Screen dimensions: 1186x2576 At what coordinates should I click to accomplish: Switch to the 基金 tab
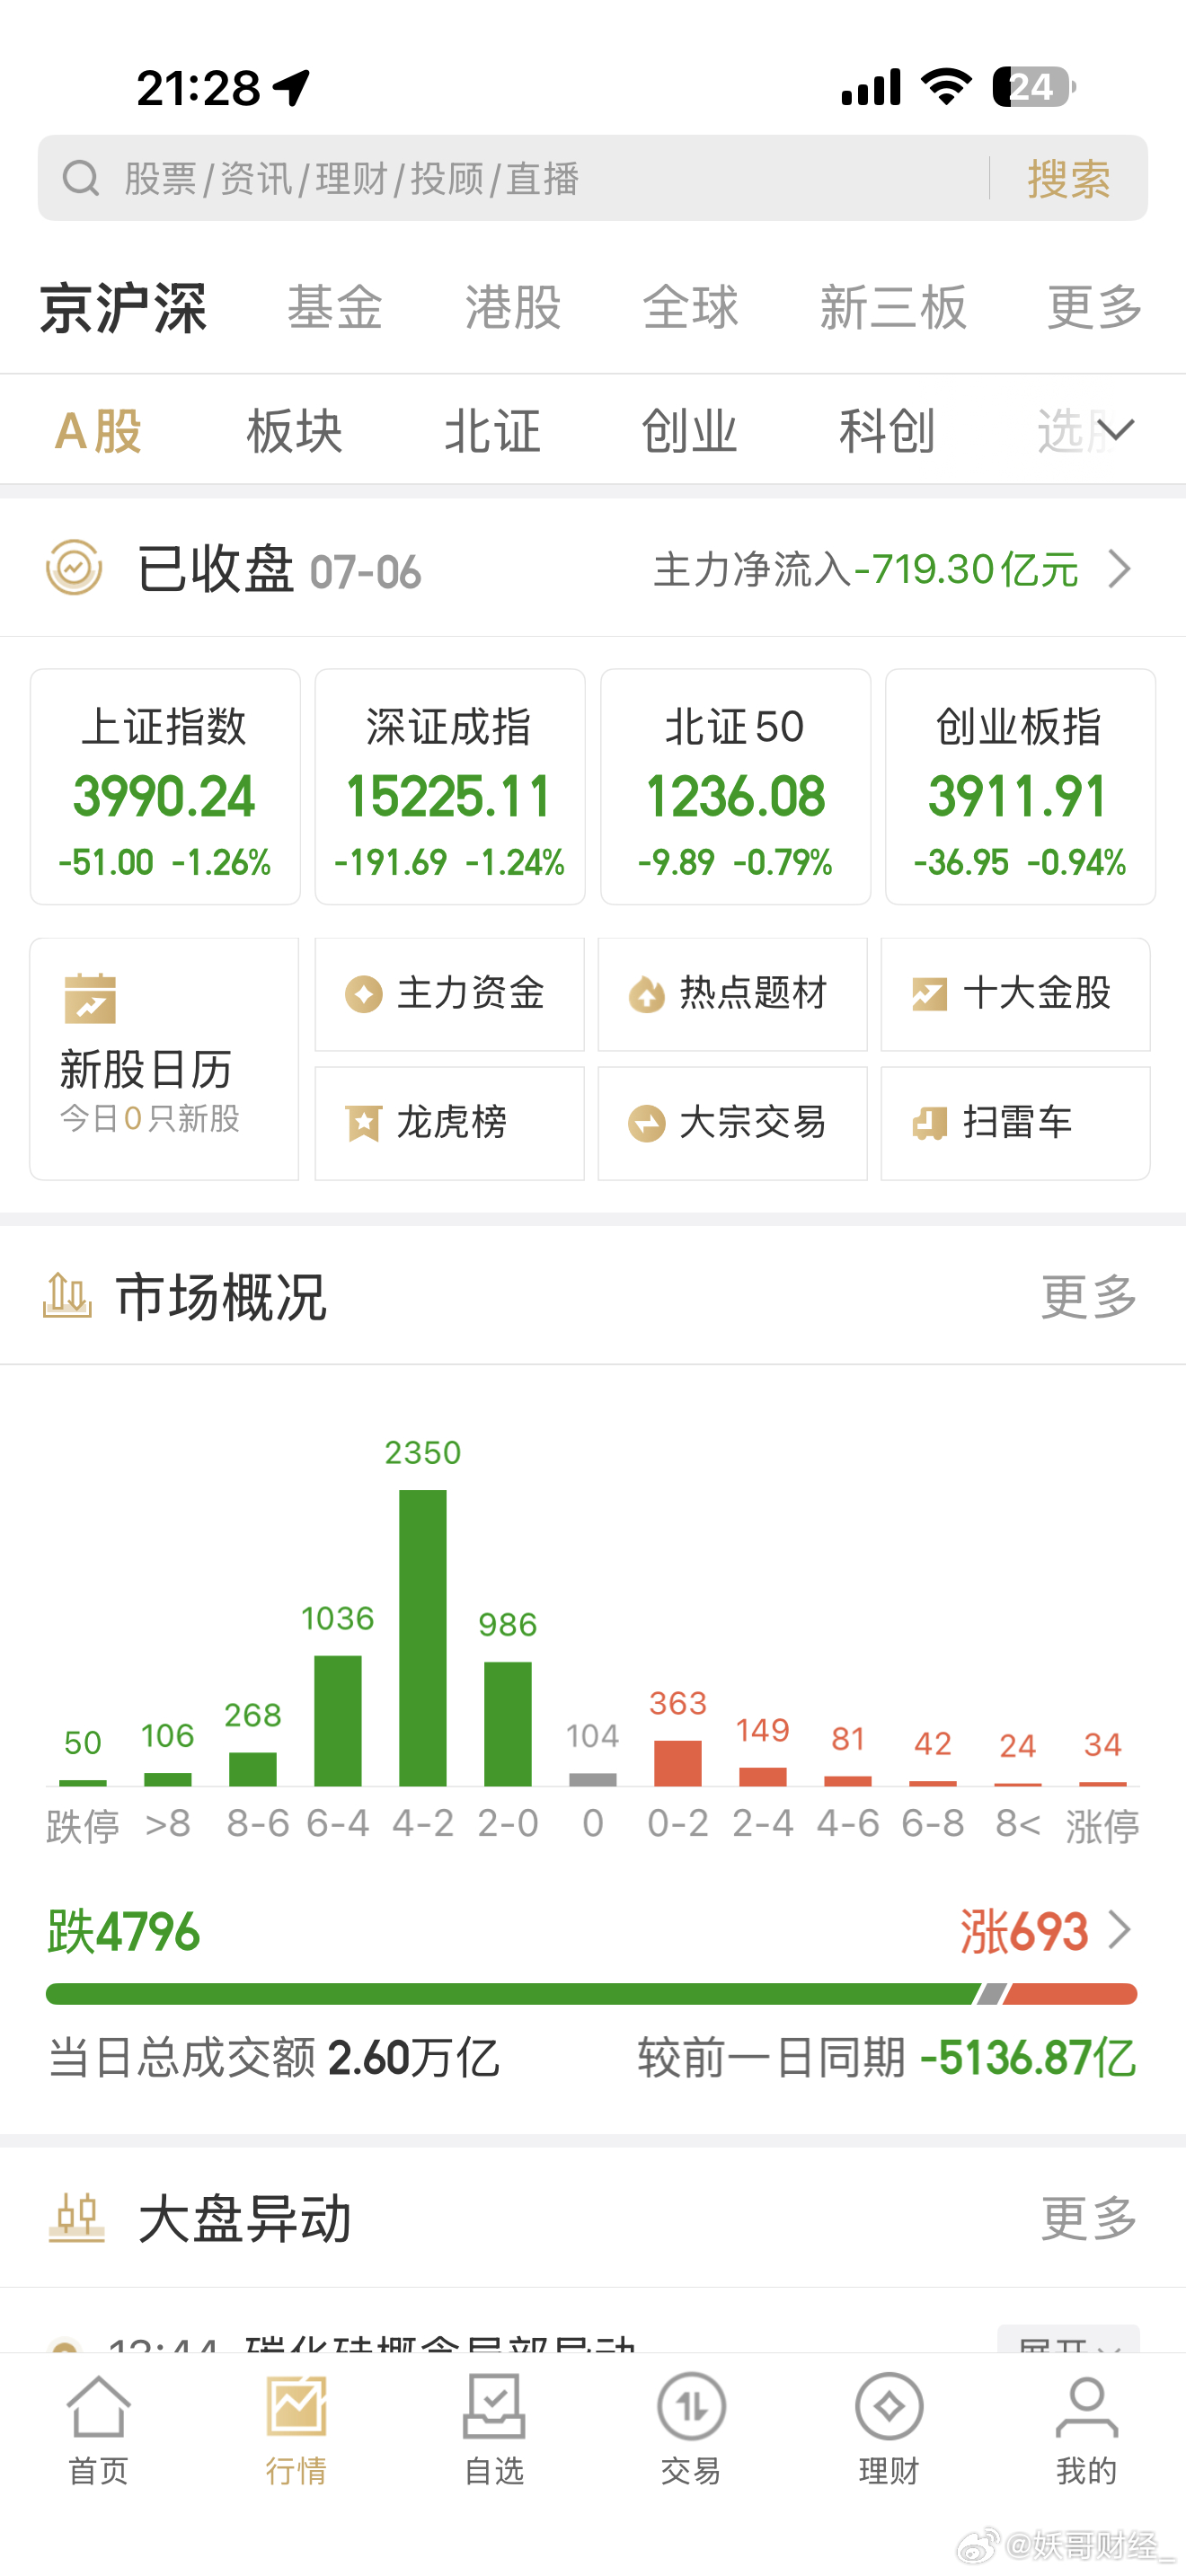[x=335, y=307]
